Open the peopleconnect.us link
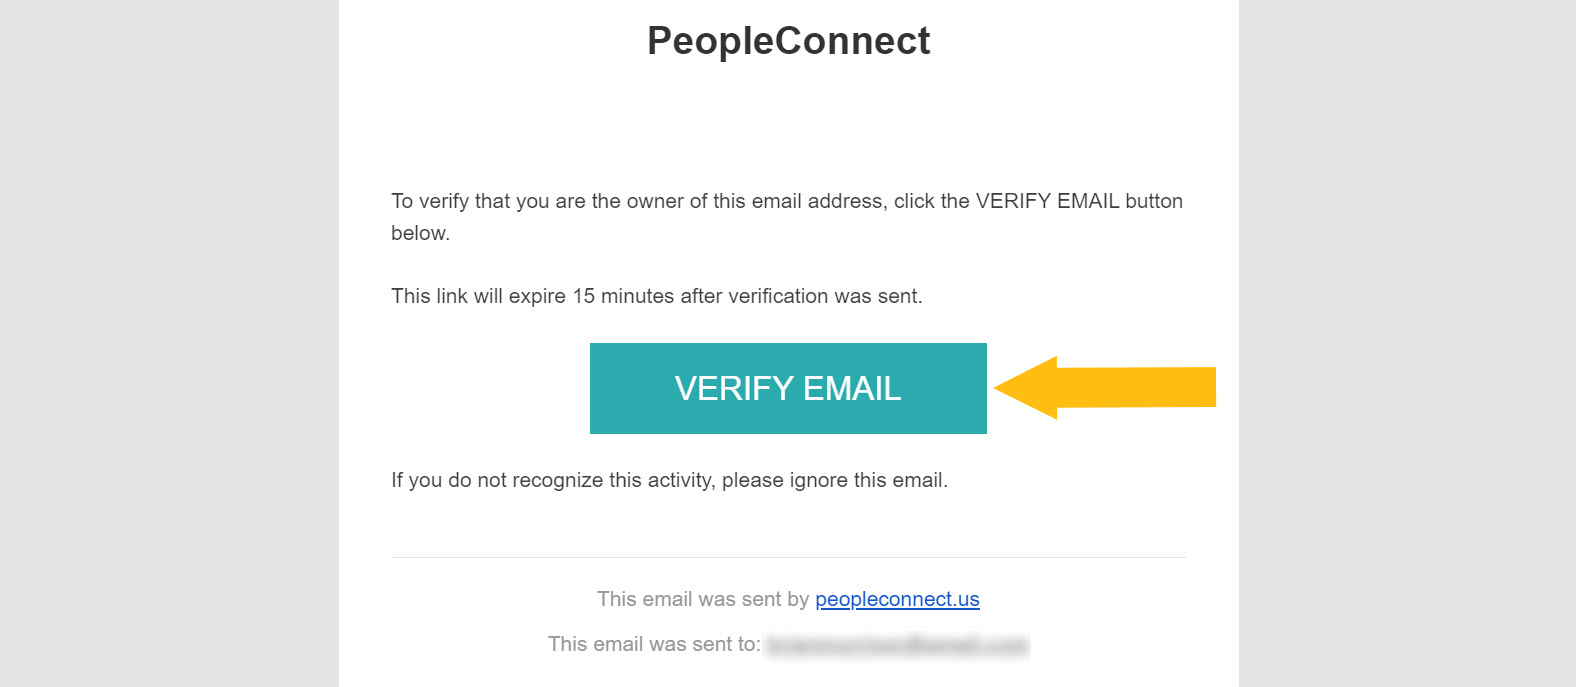This screenshot has height=687, width=1576. click(897, 599)
